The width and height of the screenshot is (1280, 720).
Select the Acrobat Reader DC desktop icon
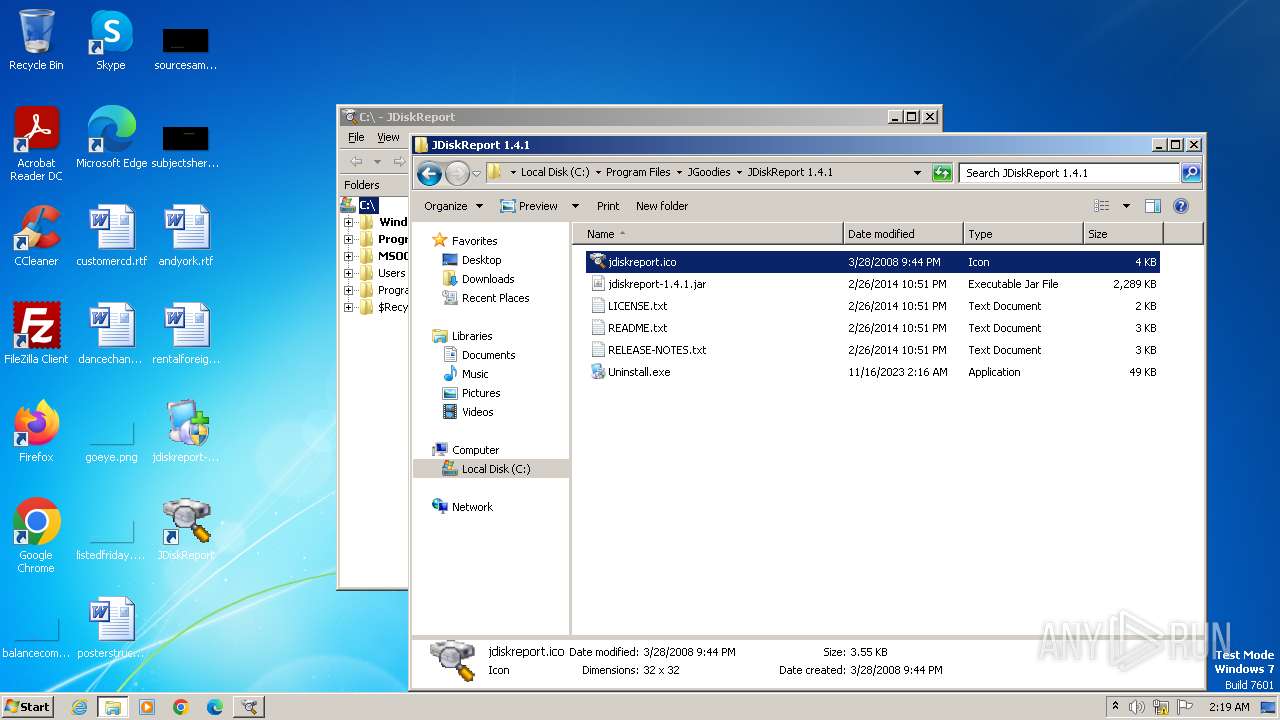36,143
